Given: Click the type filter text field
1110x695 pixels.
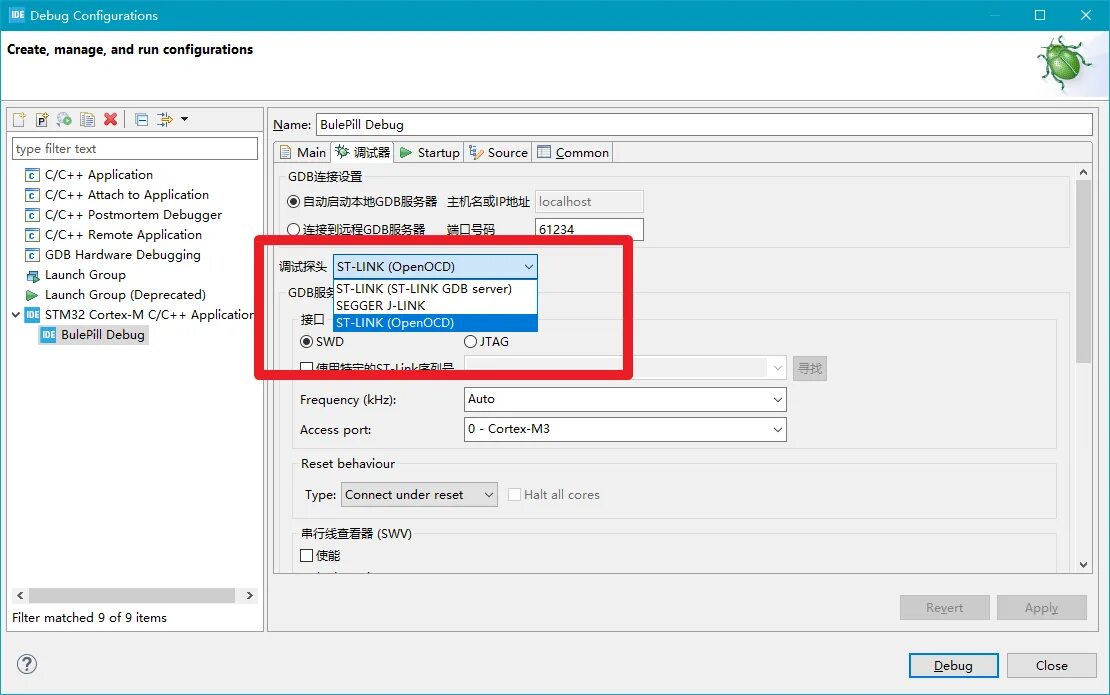Looking at the screenshot, I should coord(135,149).
